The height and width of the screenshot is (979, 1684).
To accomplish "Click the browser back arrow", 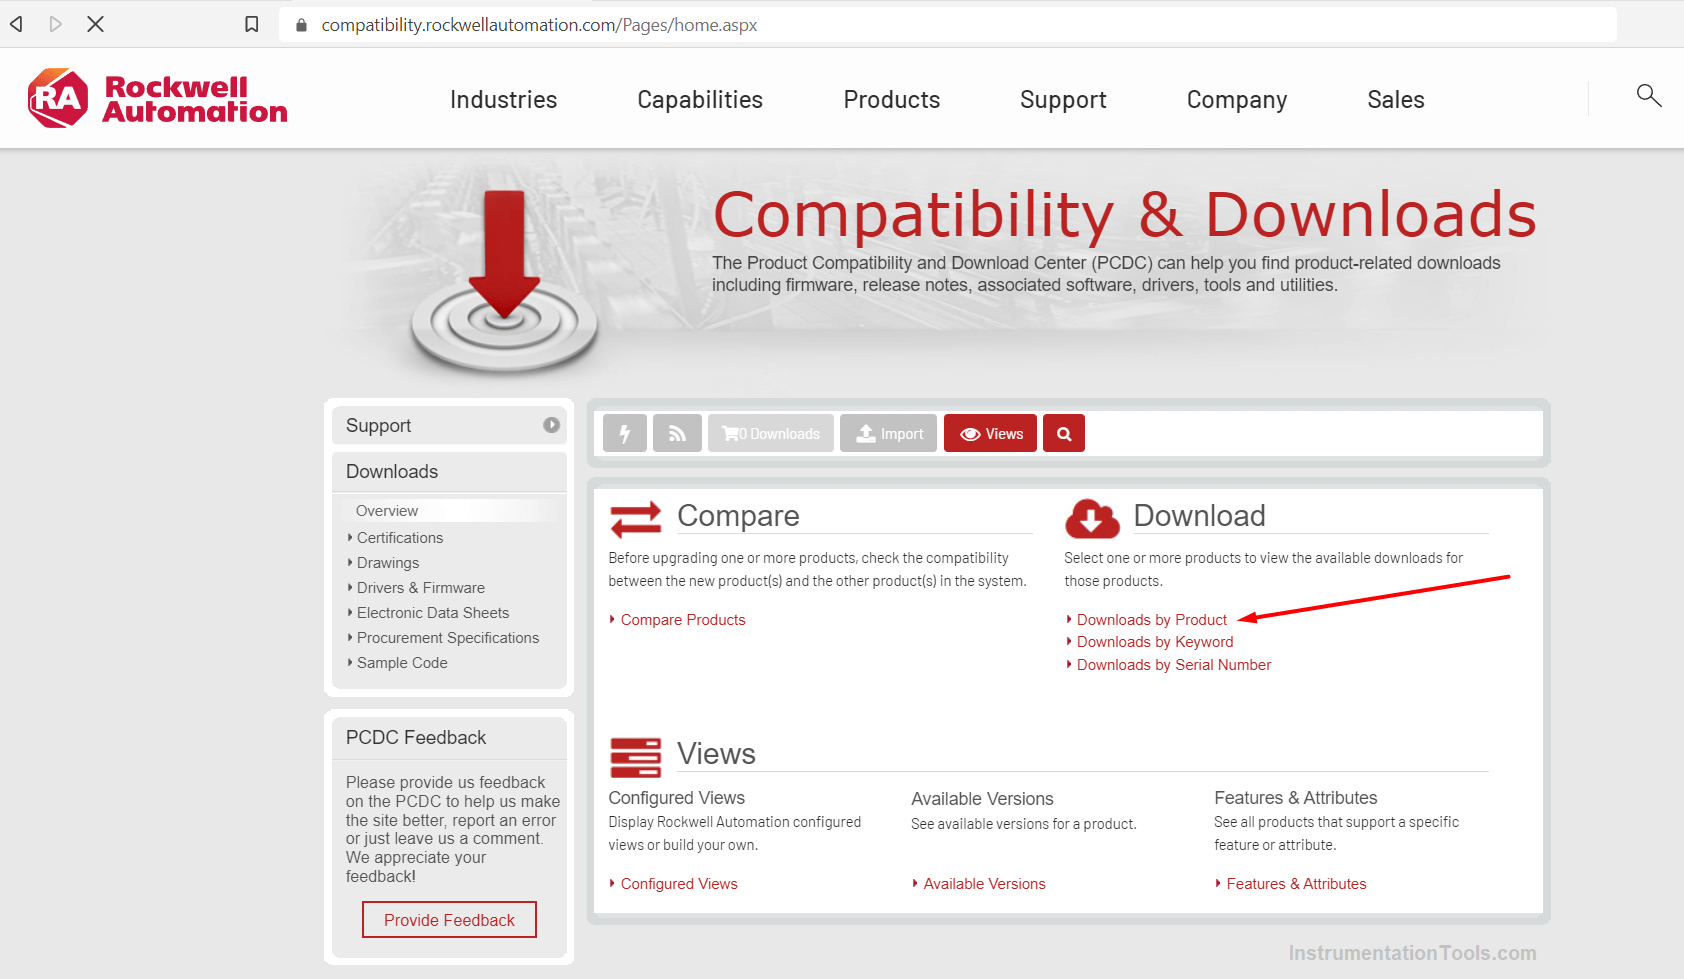I will click(x=17, y=24).
